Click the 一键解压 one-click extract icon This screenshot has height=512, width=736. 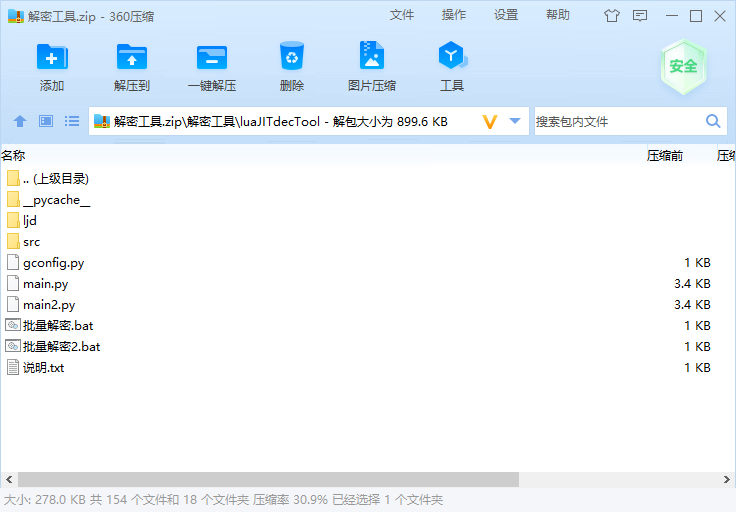pos(212,57)
